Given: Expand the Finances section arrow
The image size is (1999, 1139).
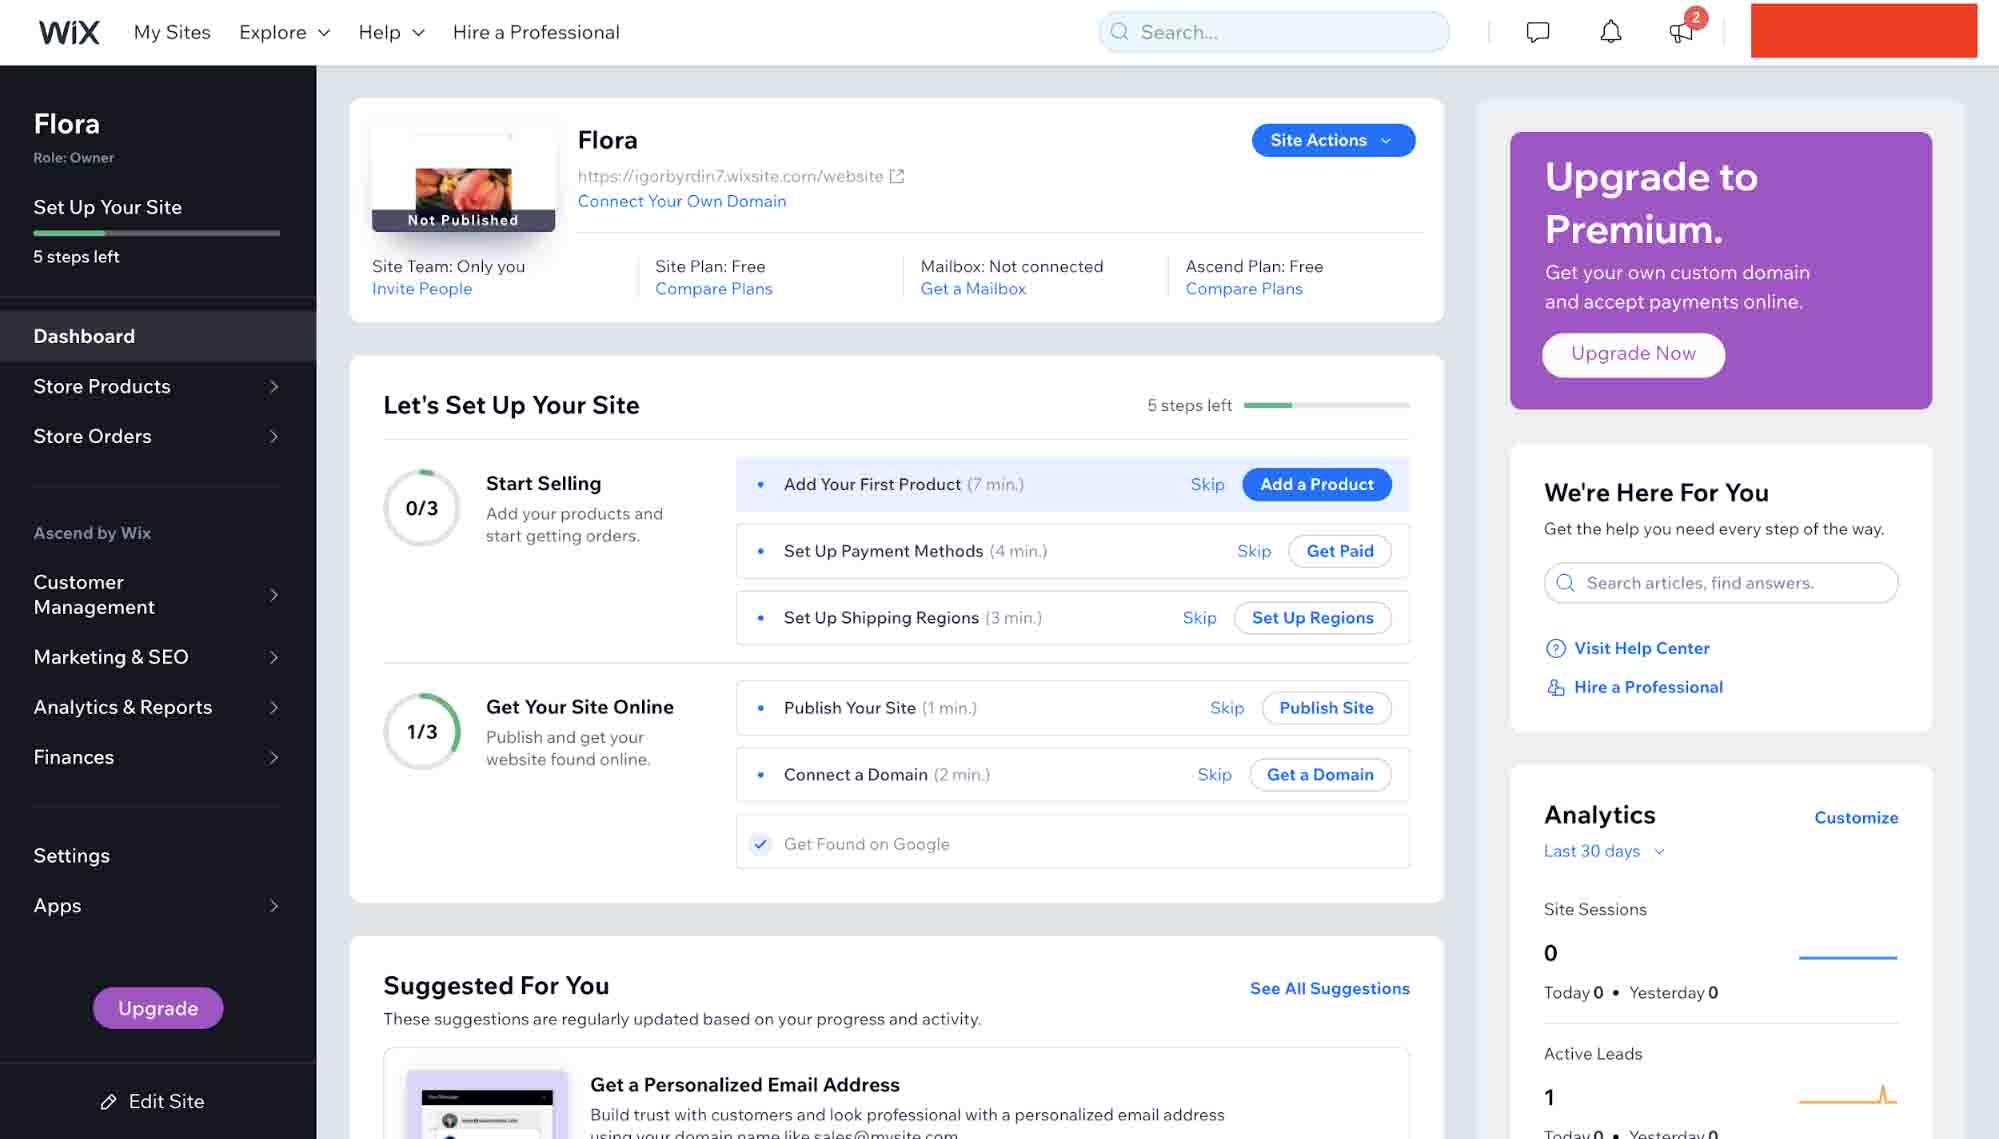Looking at the screenshot, I should pos(273,757).
